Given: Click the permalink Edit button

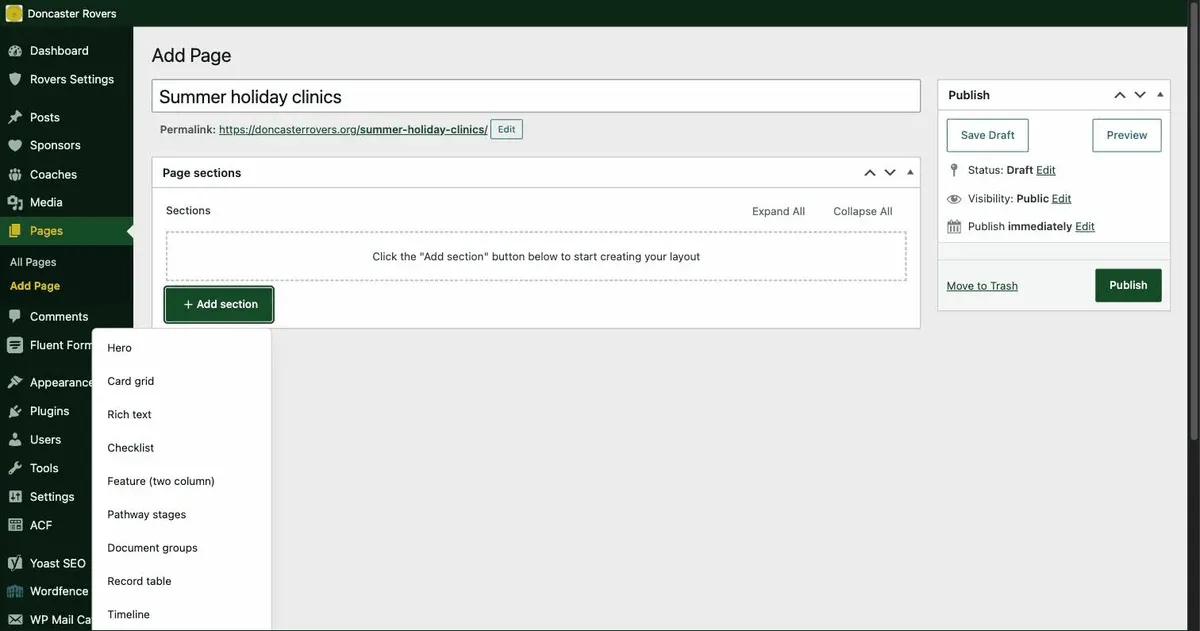Looking at the screenshot, I should pos(507,129).
